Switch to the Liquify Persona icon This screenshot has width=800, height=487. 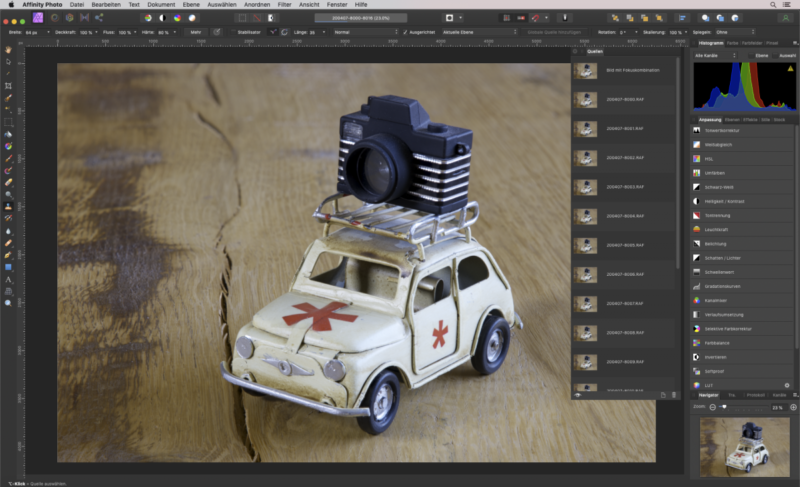pos(55,18)
